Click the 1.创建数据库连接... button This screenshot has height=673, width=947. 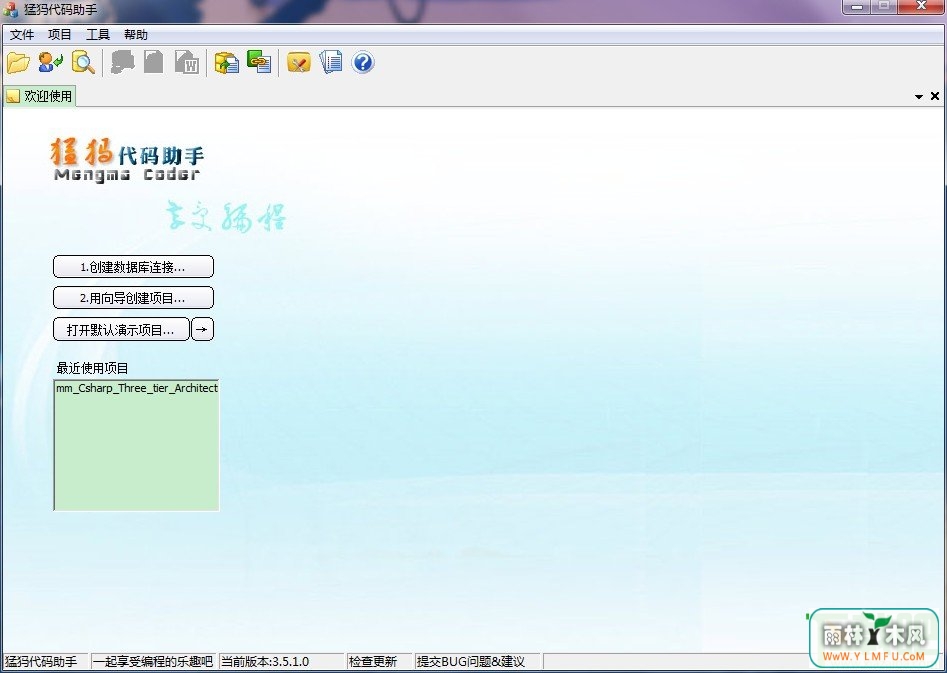click(133, 266)
